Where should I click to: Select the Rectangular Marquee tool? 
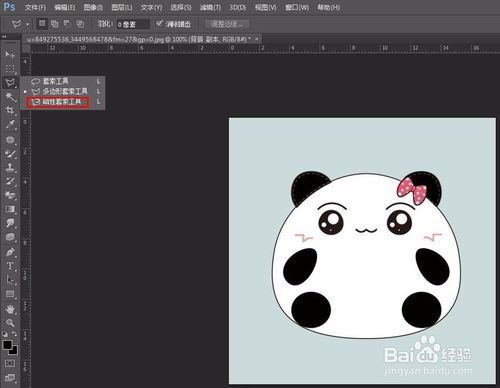tap(10, 69)
